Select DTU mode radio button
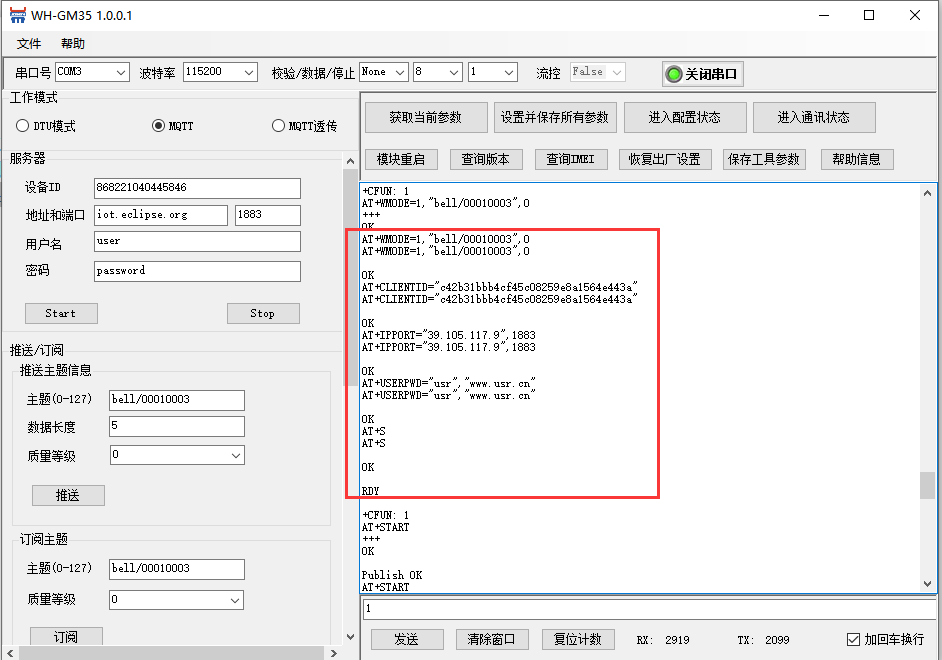Viewport: 942px width, 660px height. (23, 126)
